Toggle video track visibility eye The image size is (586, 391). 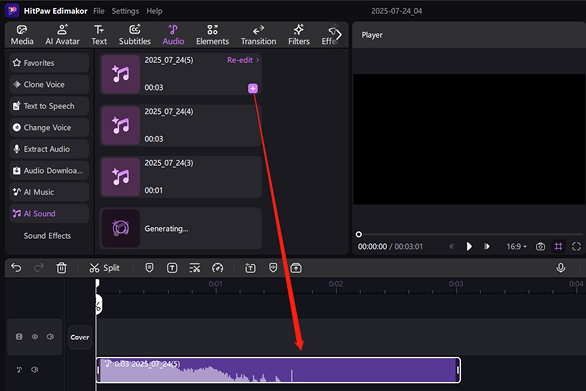35,337
